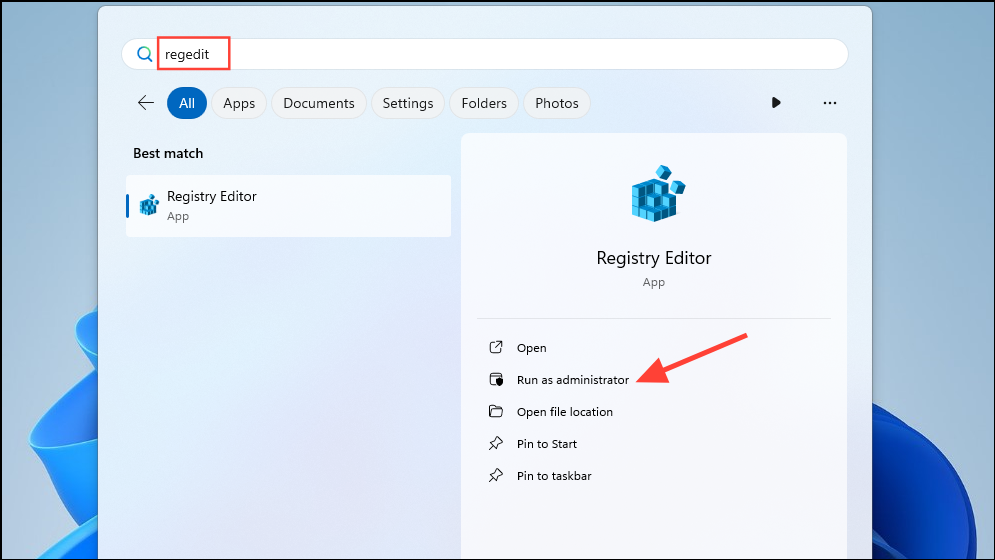Click the small Registry Editor cube icon
995x560 pixels.
pyautogui.click(x=149, y=205)
